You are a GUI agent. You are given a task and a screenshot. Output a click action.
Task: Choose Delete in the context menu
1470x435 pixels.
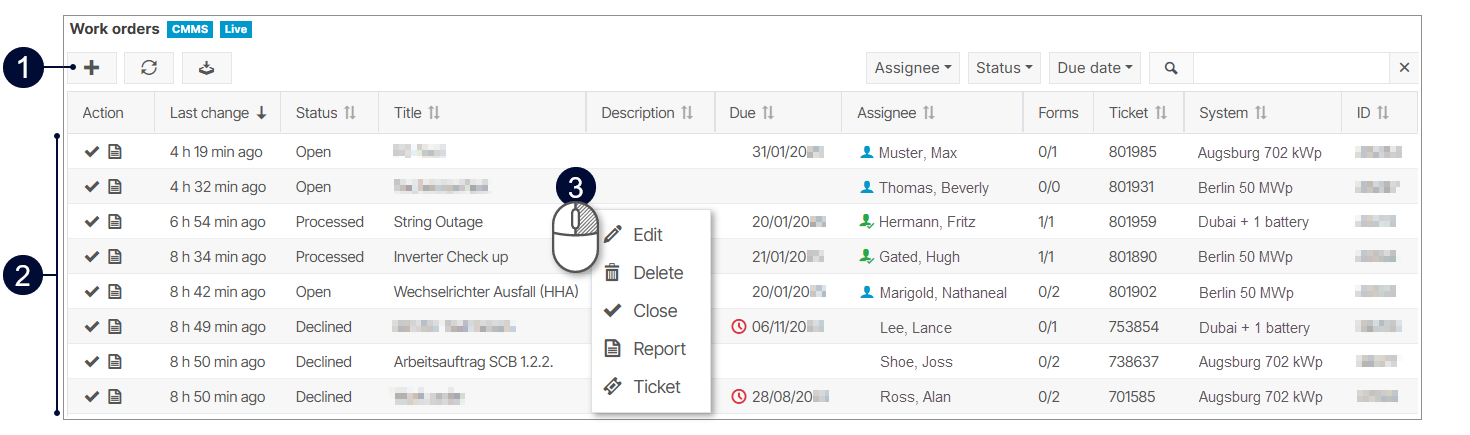click(657, 273)
